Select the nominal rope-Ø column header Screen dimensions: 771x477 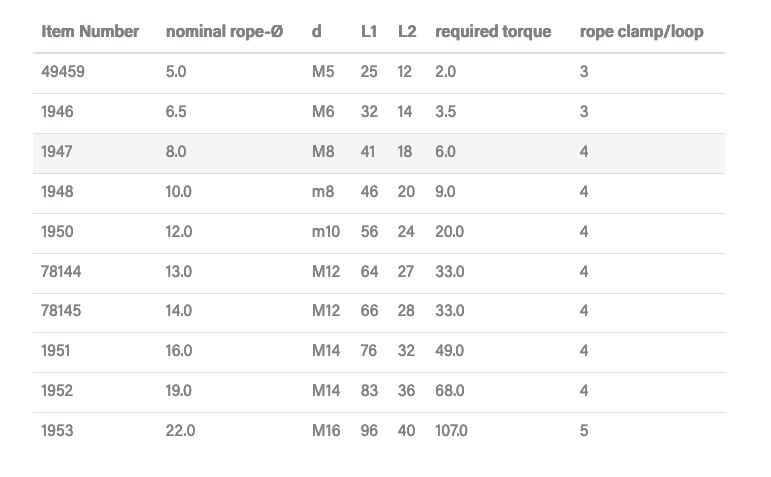click(x=225, y=31)
